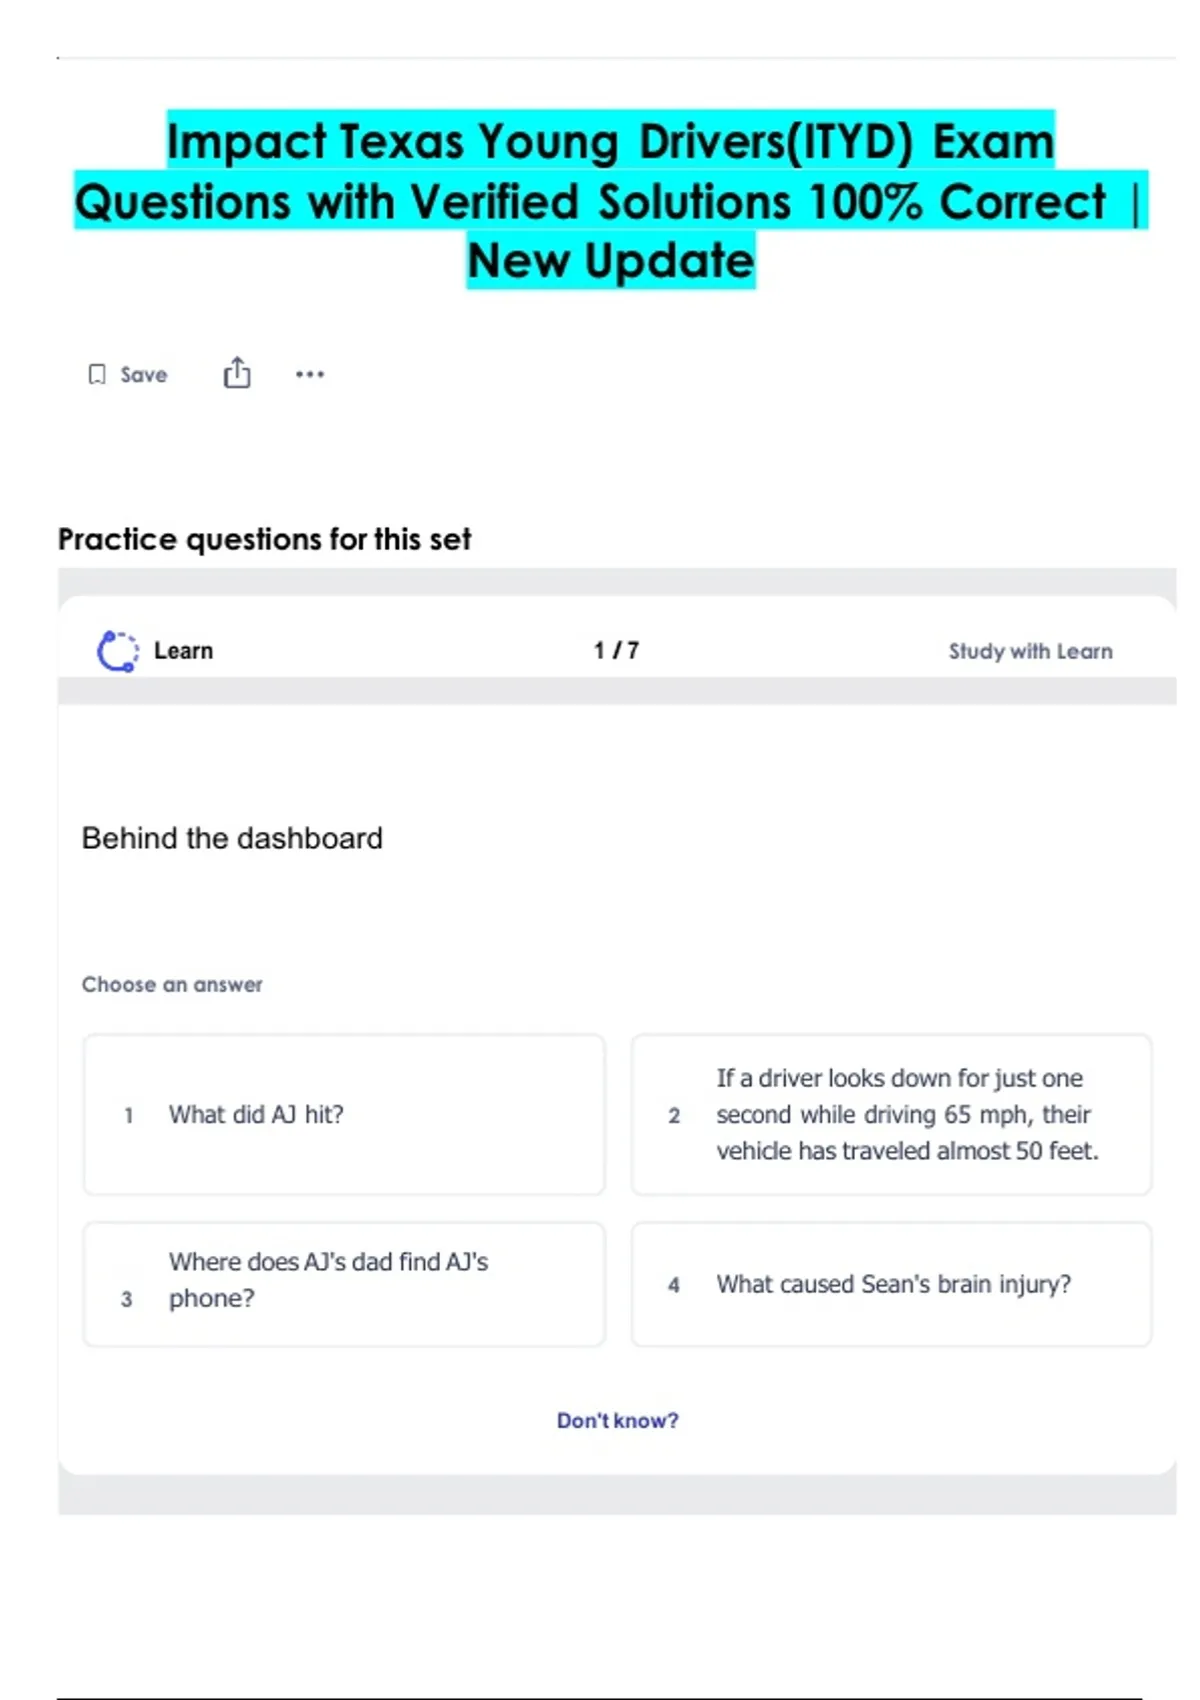Click the Save text label
Screen dimensions: 1200x1700
[144, 374]
